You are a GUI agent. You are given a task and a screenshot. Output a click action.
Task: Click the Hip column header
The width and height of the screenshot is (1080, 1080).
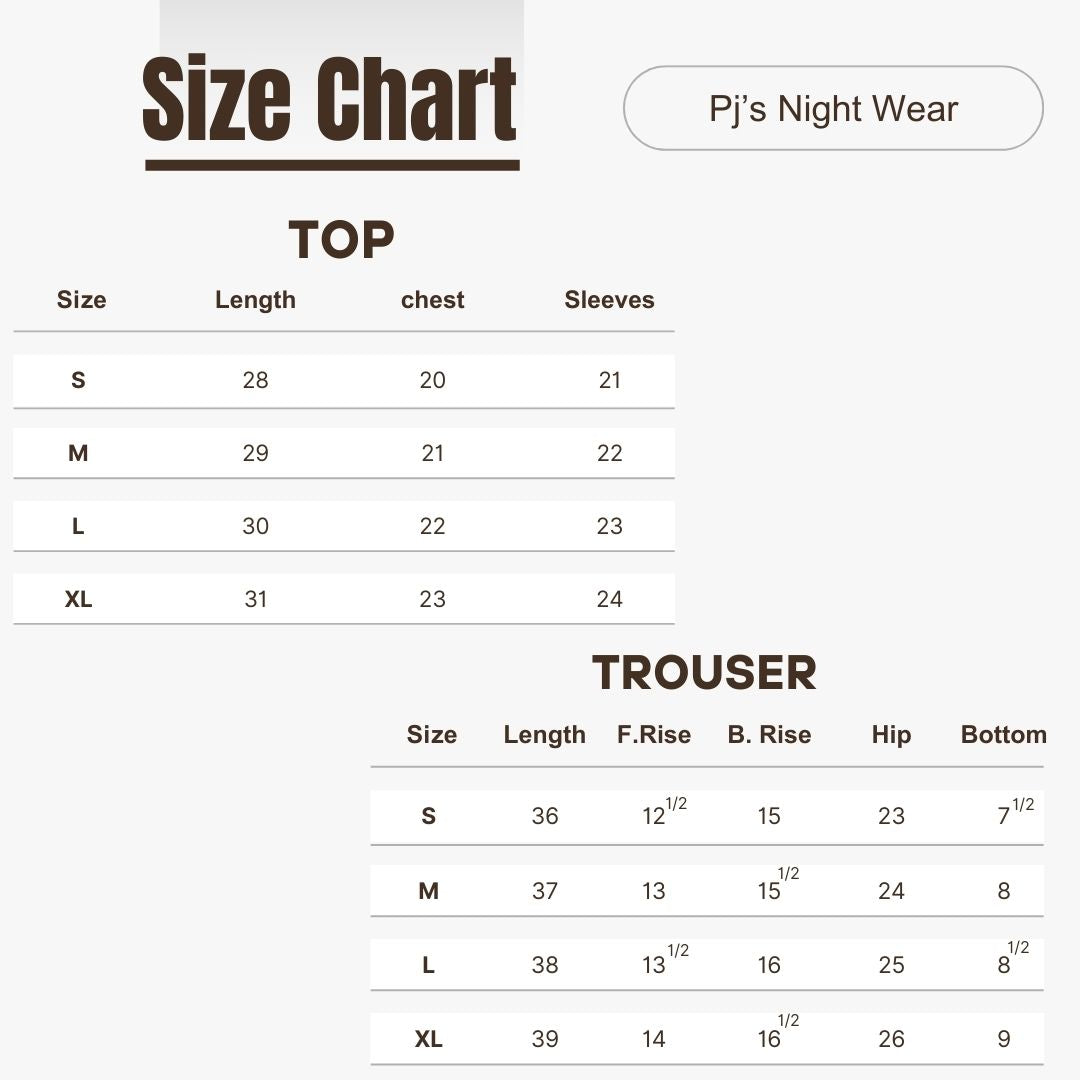coord(891,735)
